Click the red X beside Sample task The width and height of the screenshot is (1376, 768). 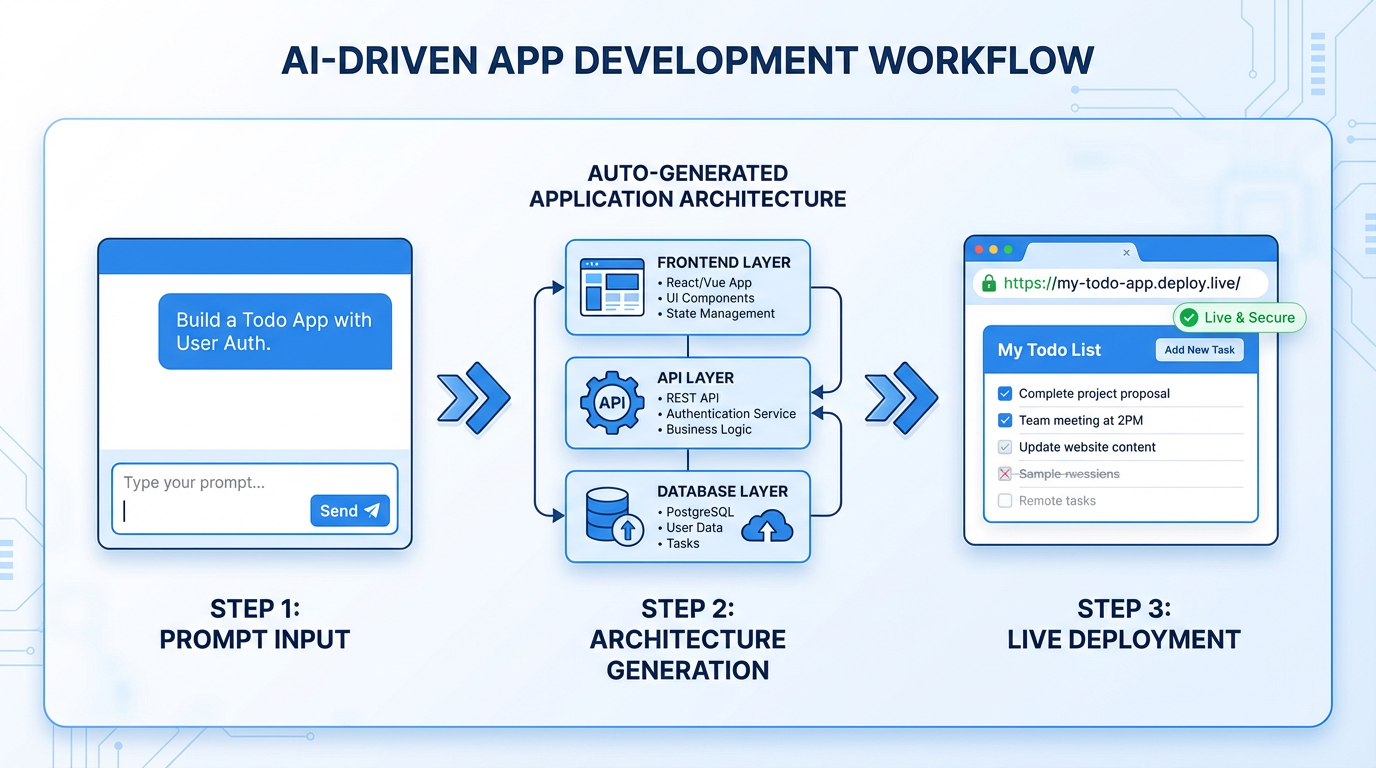1005,473
